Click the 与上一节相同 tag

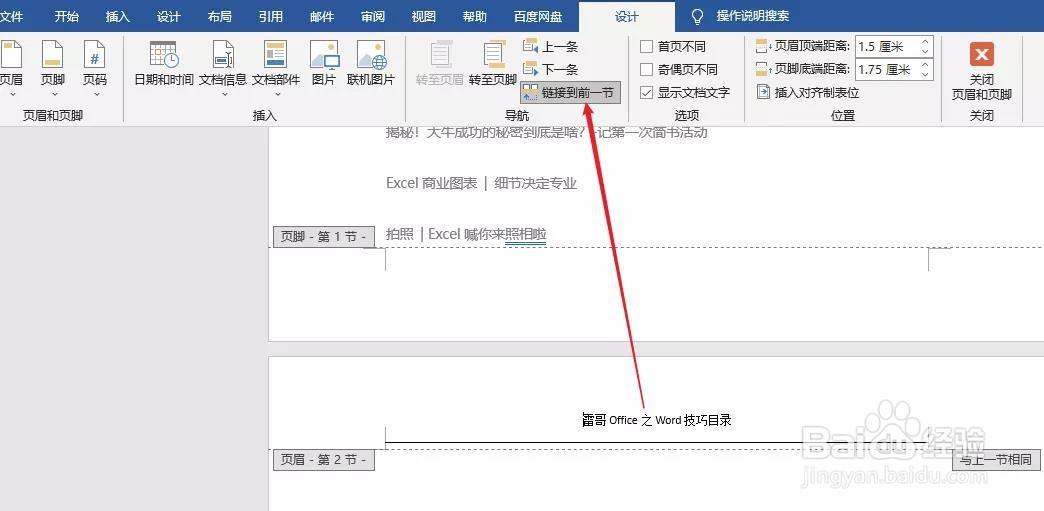[x=995, y=460]
